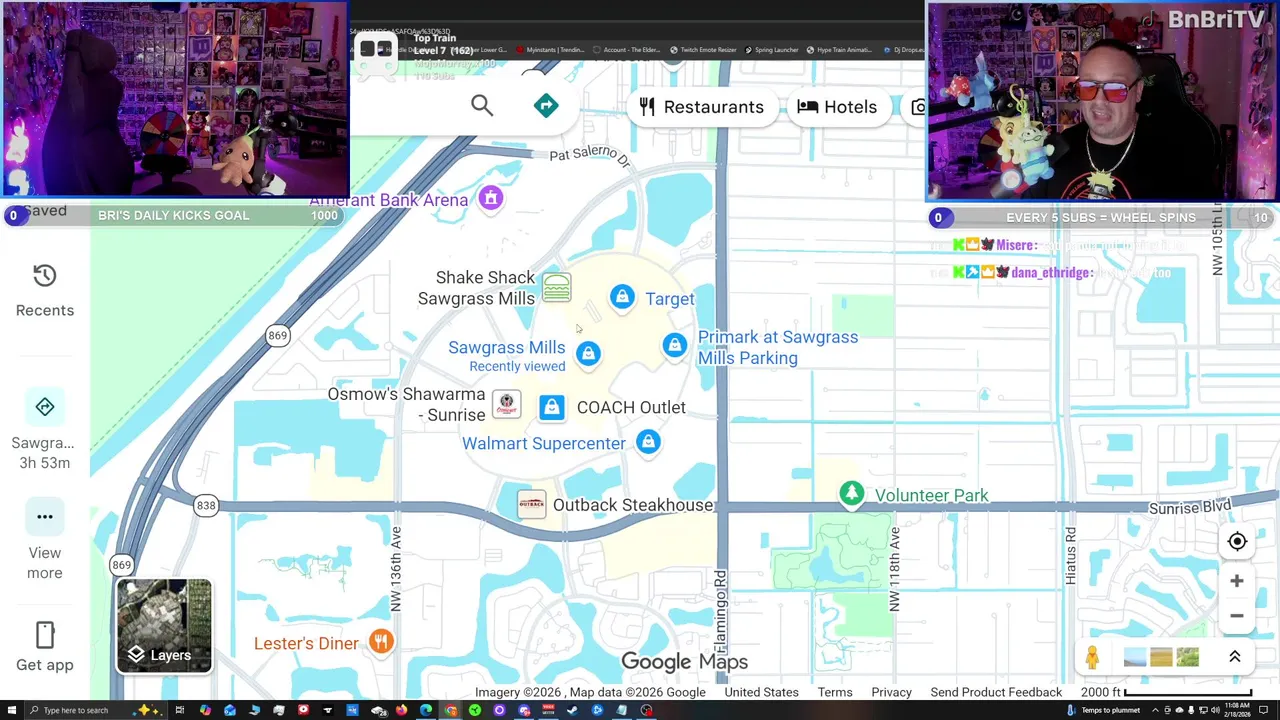Viewport: 1280px width, 720px height.
Task: Pick up the Street View pegman
Action: coord(1092,657)
